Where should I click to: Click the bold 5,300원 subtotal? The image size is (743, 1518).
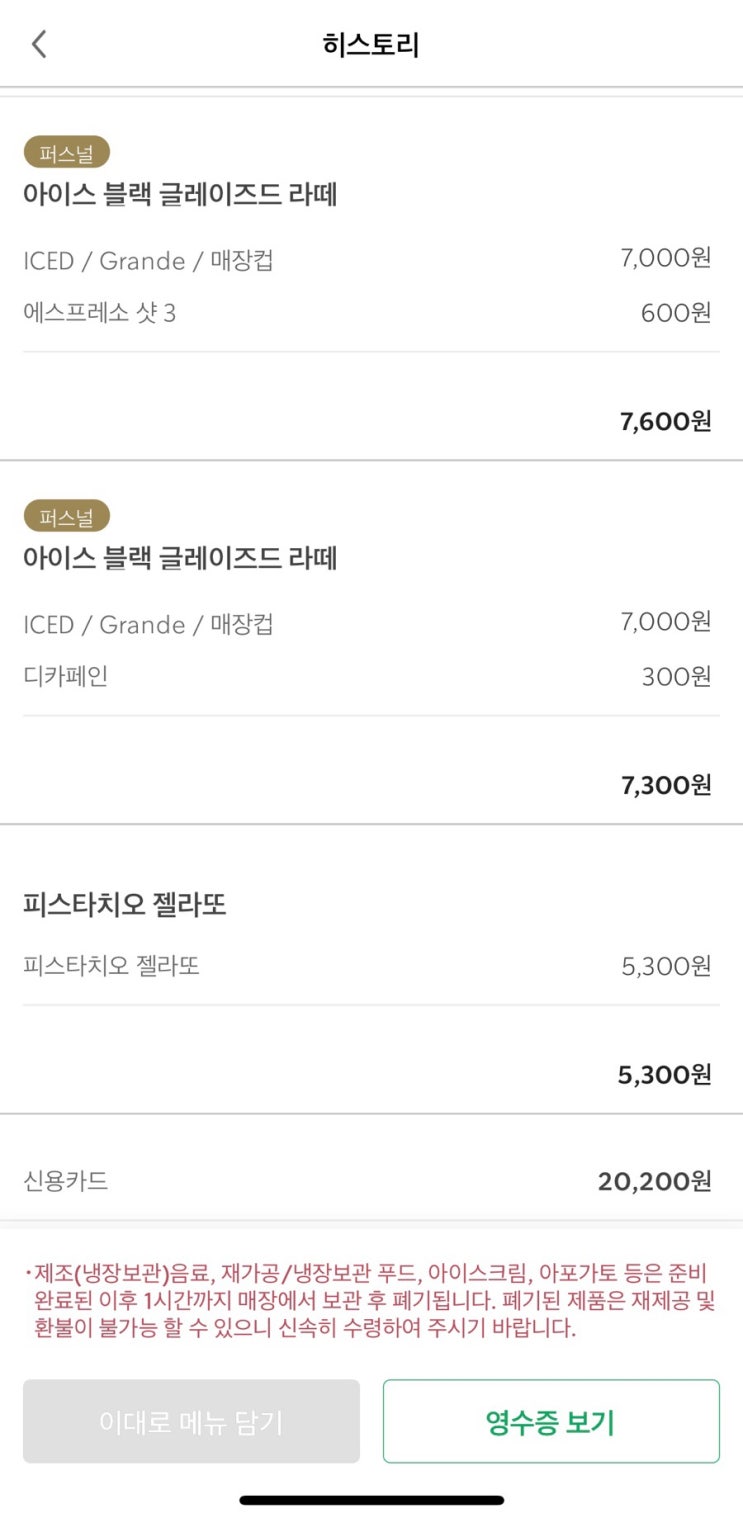click(x=664, y=1075)
